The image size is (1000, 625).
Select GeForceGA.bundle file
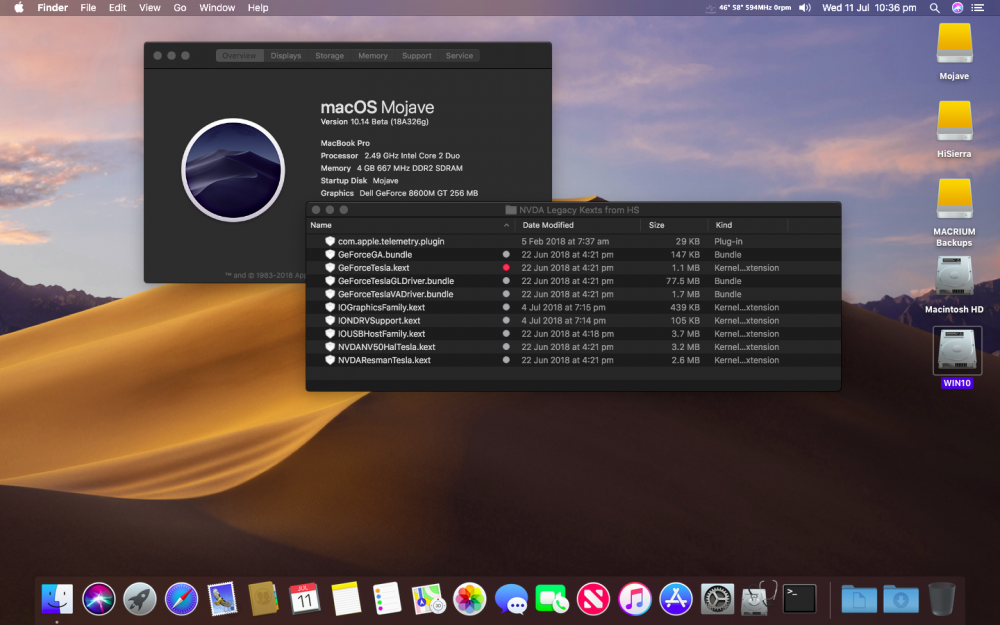tap(573, 254)
